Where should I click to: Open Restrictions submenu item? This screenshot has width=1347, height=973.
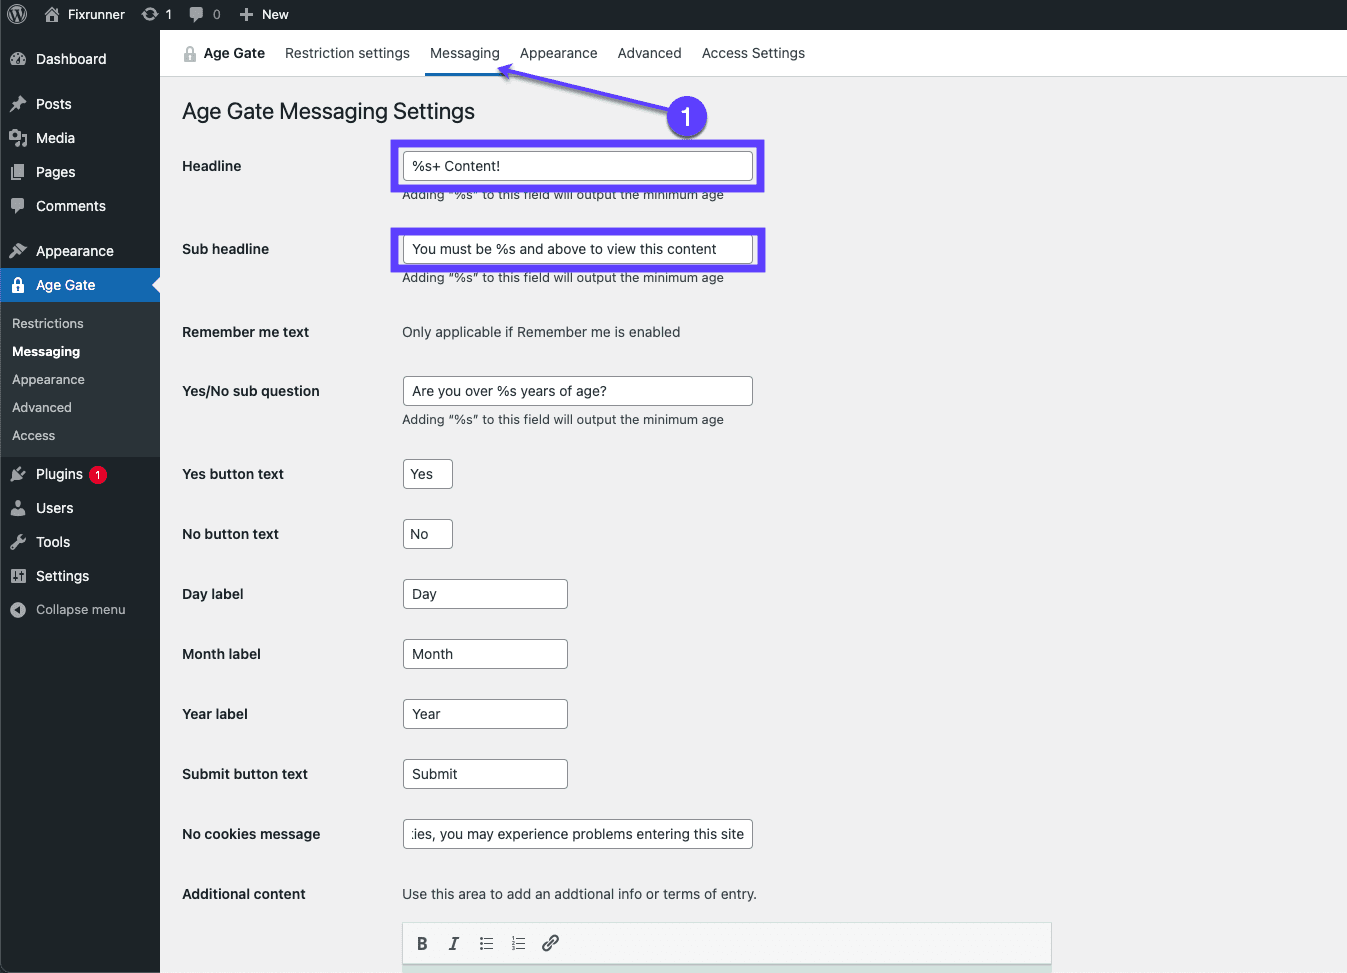[48, 323]
